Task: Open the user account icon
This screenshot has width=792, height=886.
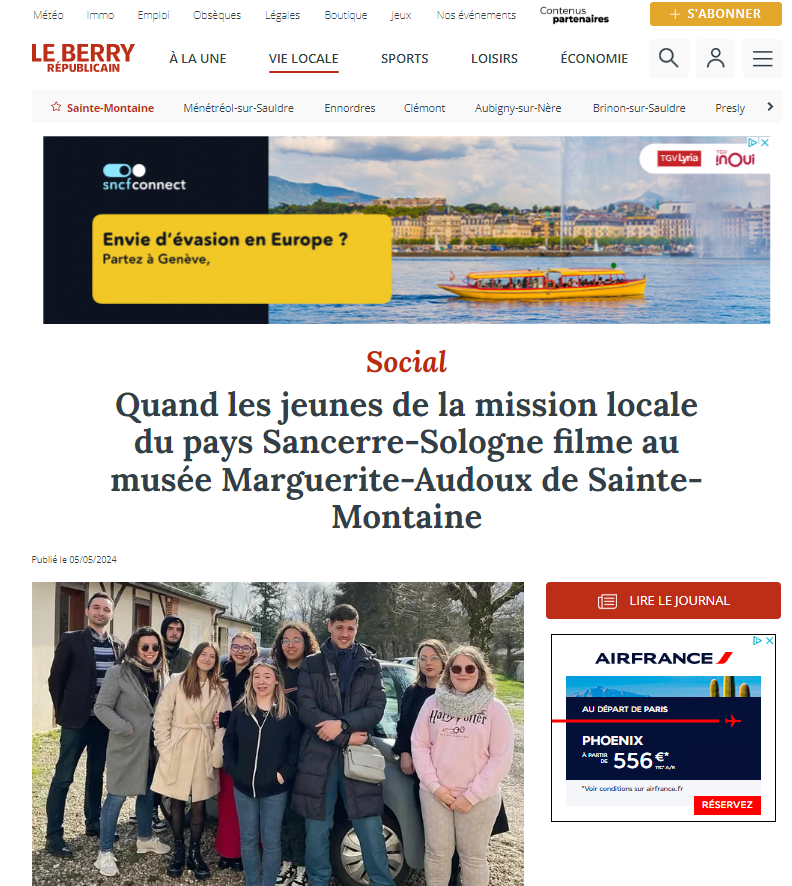Action: (x=715, y=58)
